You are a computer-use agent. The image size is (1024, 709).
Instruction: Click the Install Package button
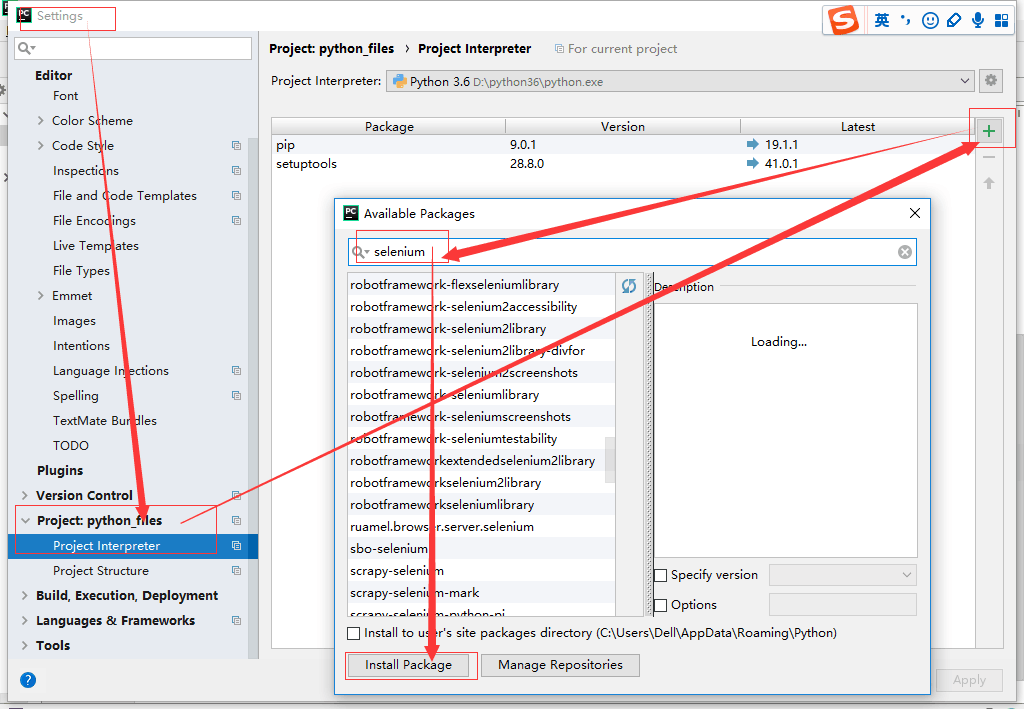tap(408, 665)
